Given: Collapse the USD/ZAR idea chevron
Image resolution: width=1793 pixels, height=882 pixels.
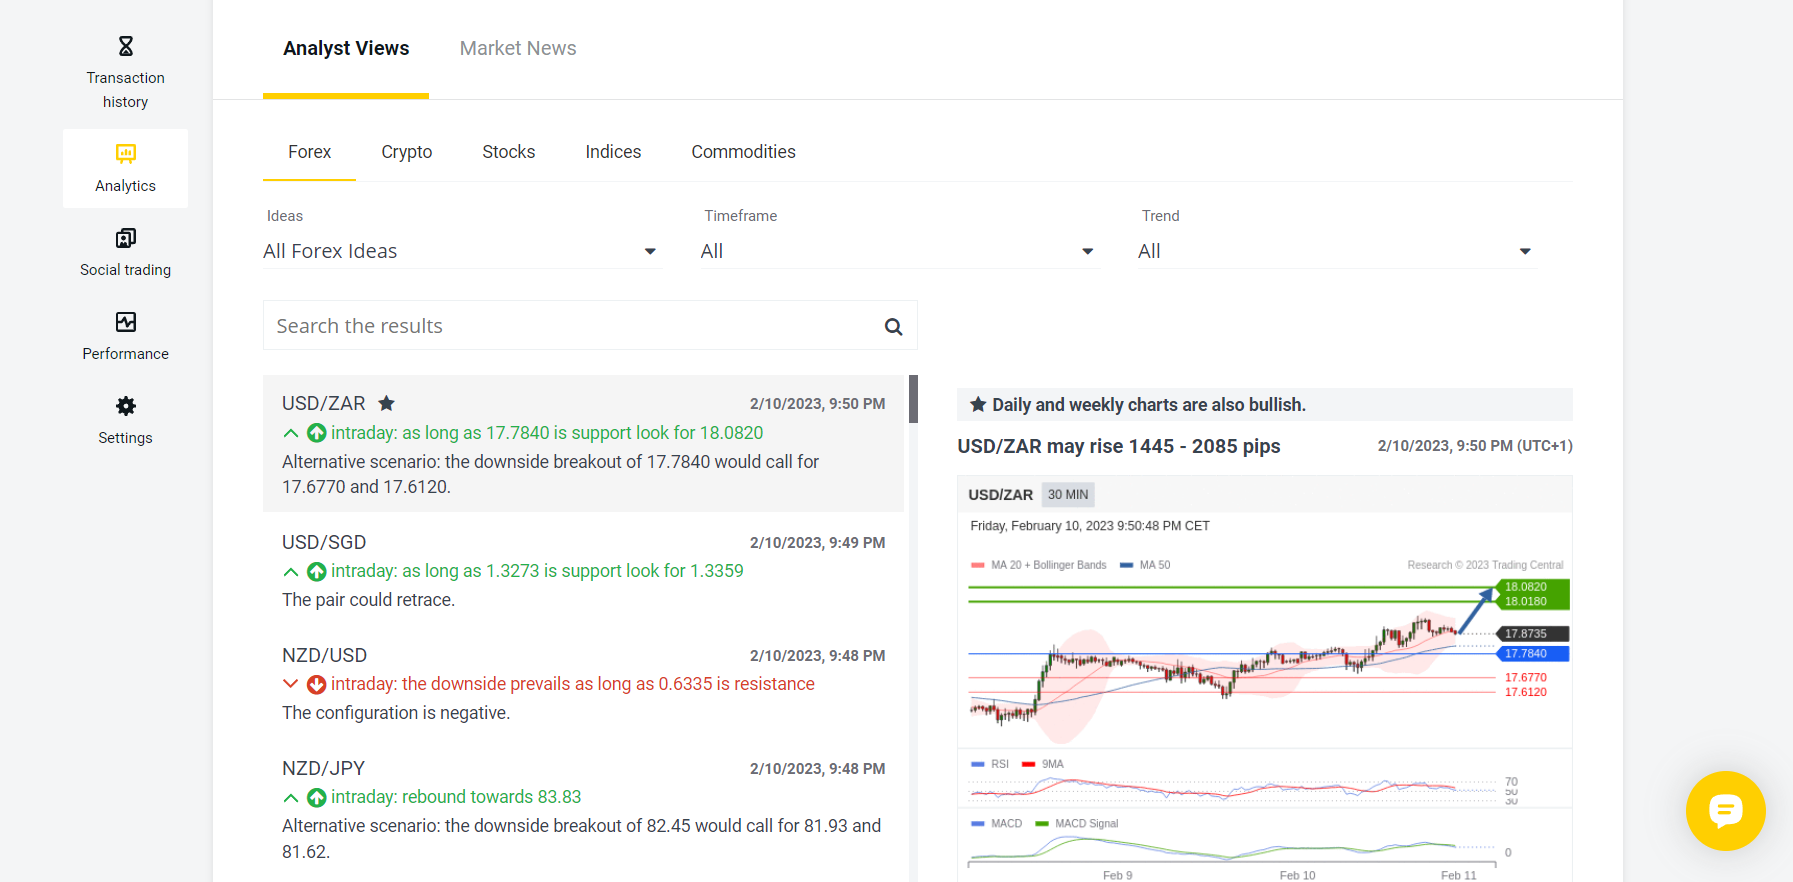Looking at the screenshot, I should tap(291, 433).
